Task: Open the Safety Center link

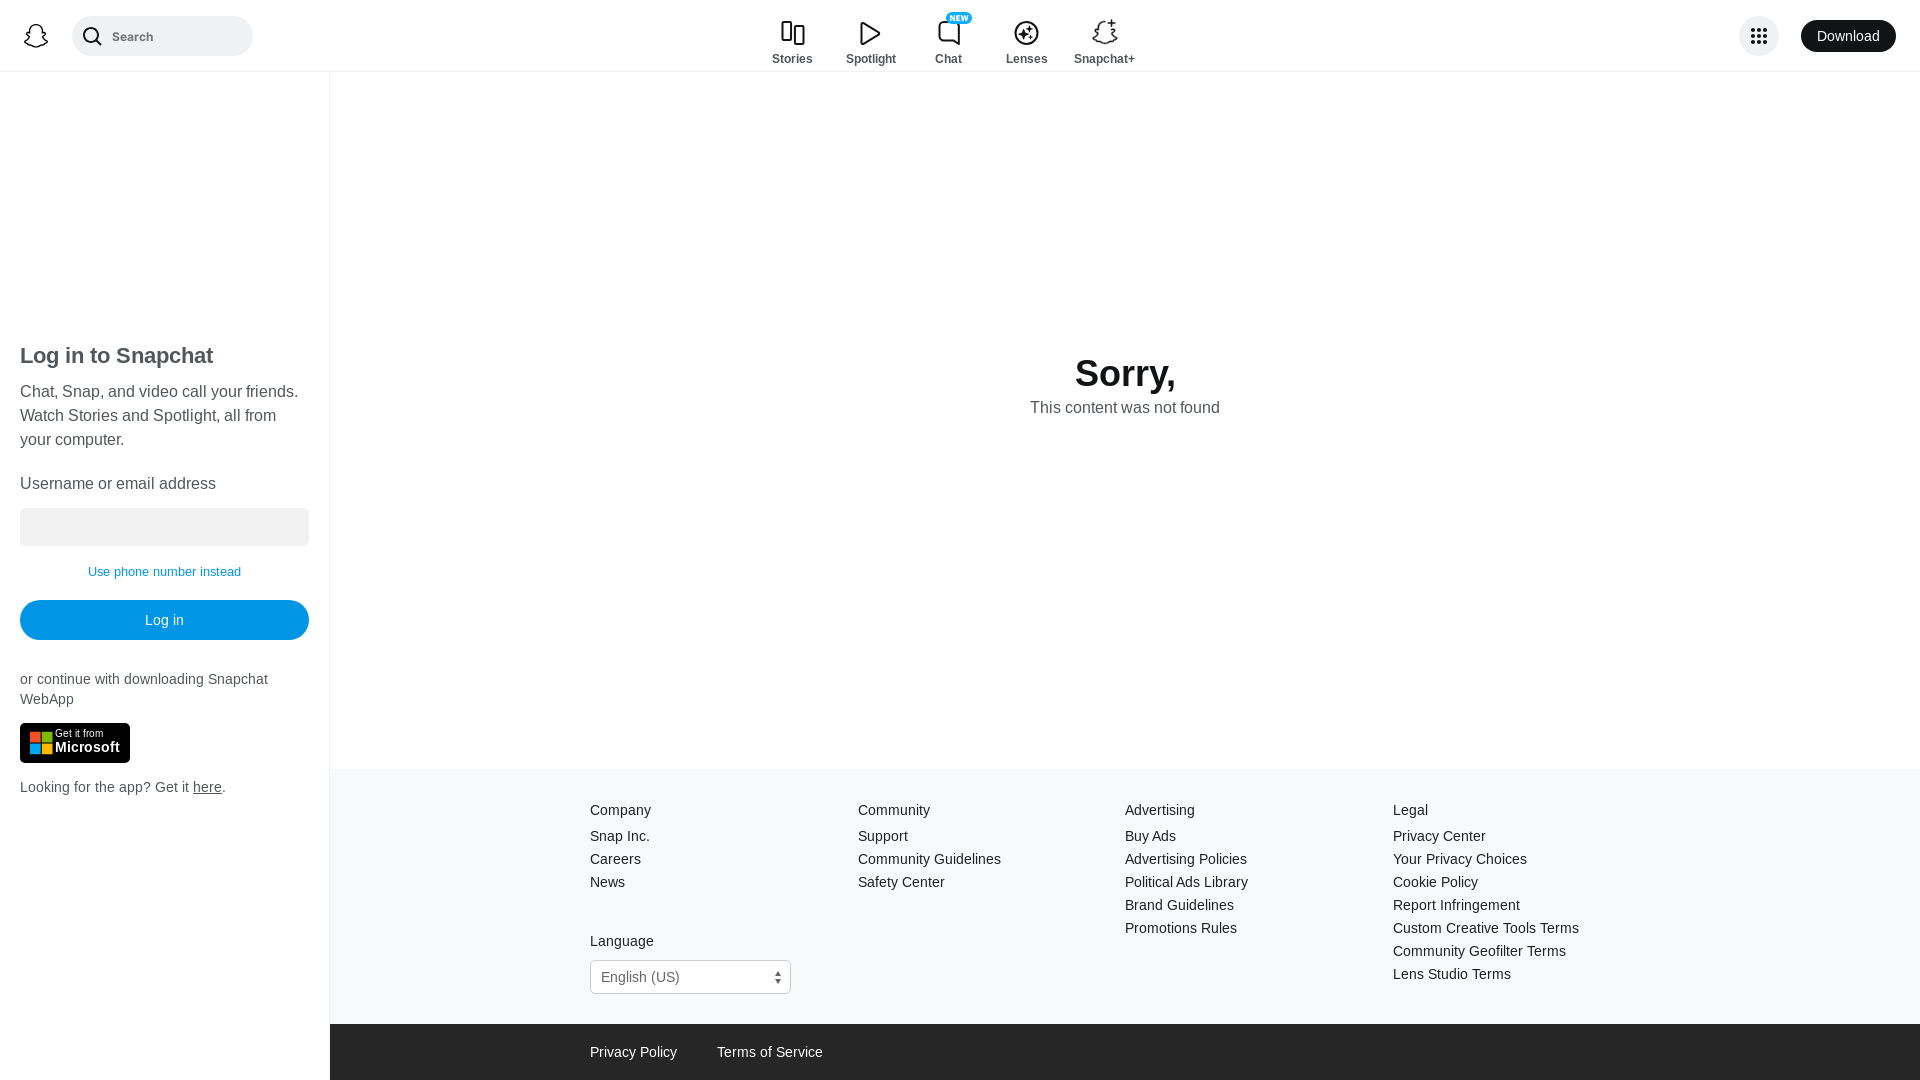Action: click(901, 882)
